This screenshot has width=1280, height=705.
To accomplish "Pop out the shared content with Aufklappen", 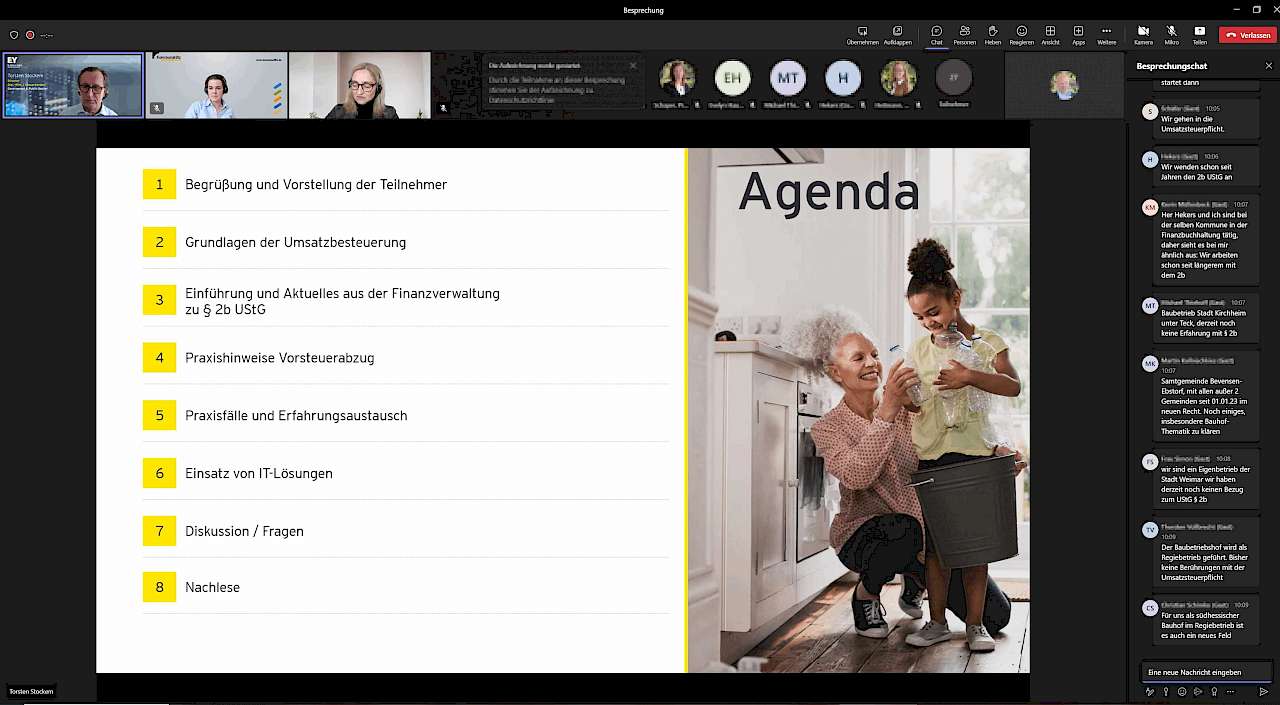I will click(x=897, y=35).
